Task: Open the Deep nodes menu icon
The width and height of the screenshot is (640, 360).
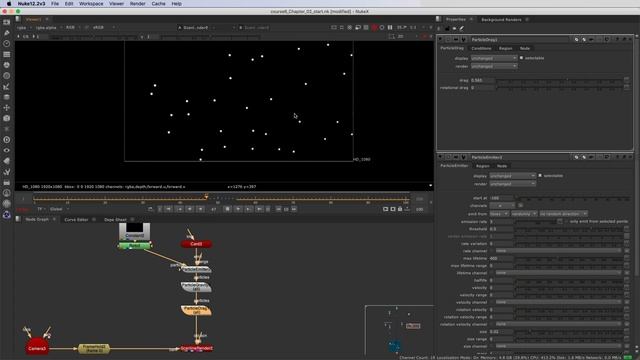Action: point(7,140)
